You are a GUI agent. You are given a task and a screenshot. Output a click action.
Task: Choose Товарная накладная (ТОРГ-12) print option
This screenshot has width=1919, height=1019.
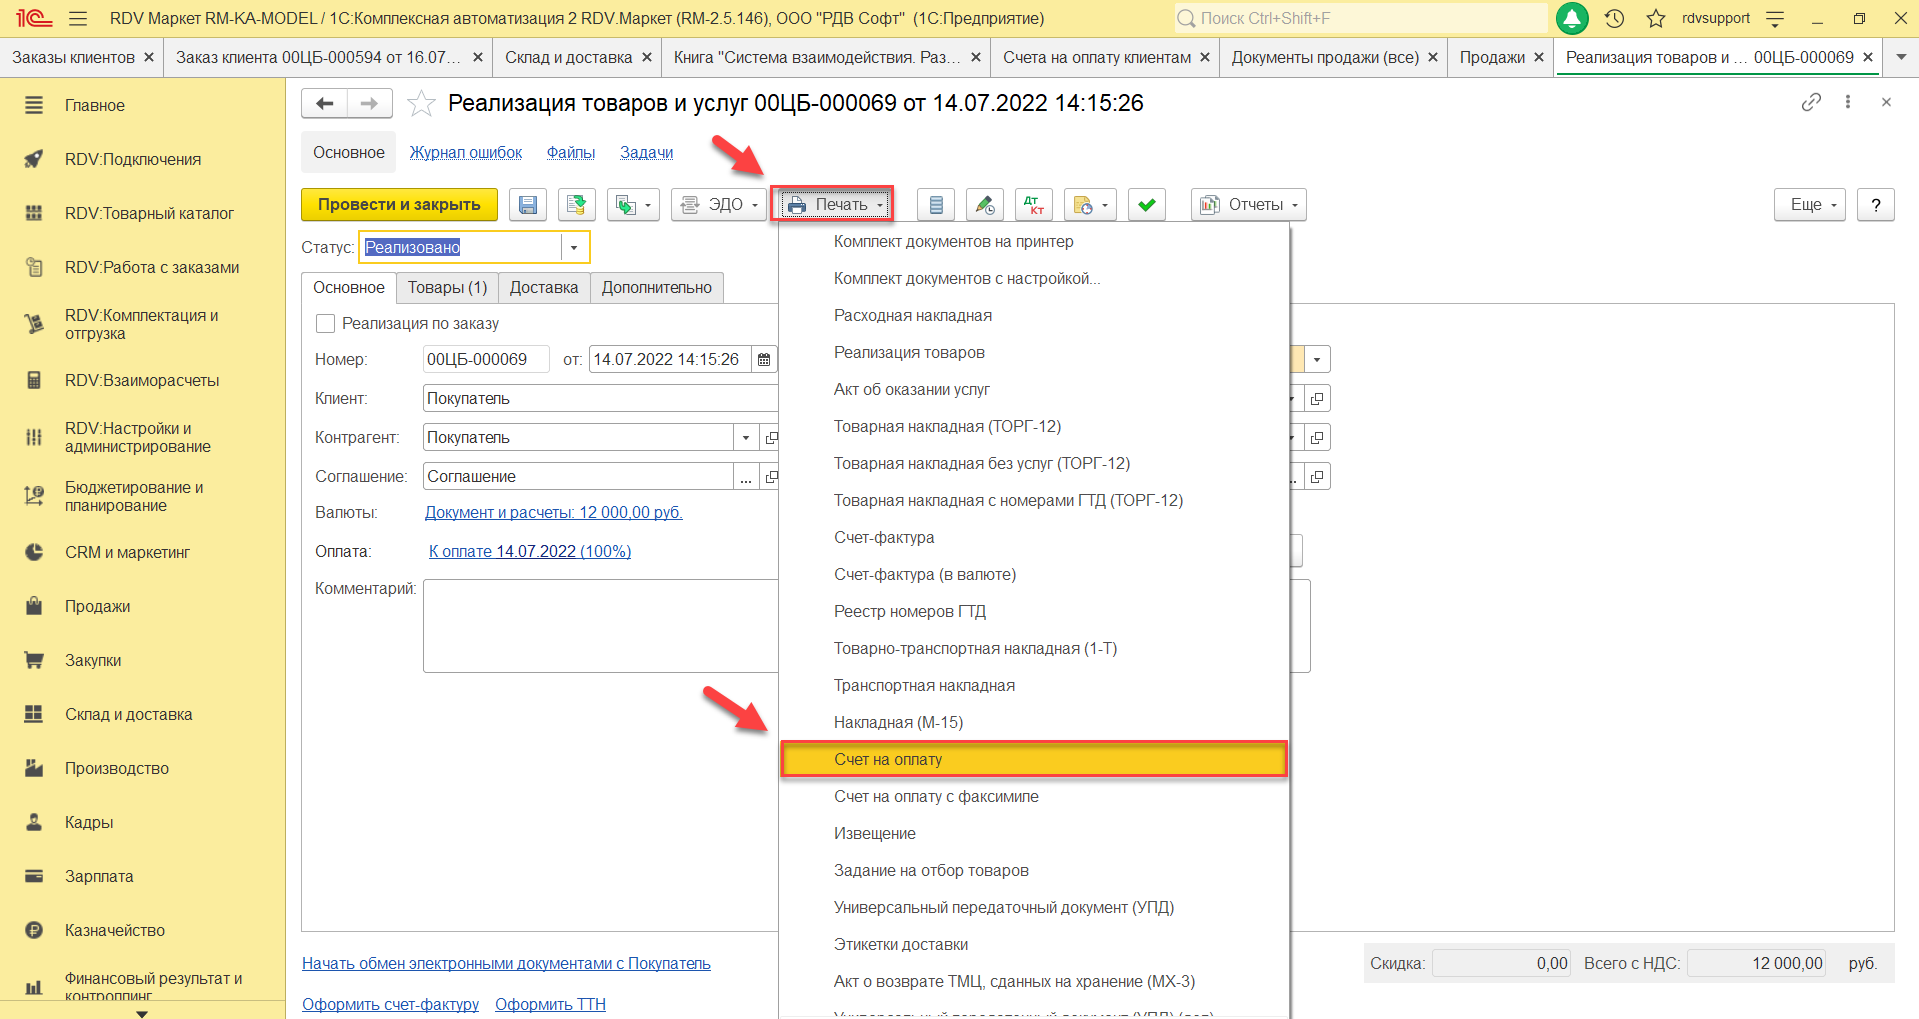[947, 427]
